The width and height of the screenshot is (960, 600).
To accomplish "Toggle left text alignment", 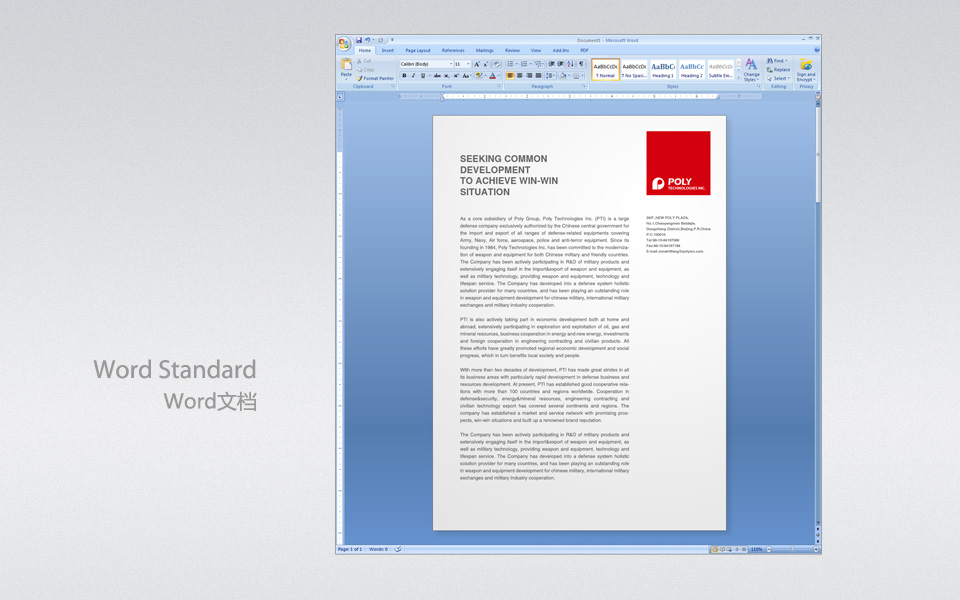I will [x=510, y=76].
